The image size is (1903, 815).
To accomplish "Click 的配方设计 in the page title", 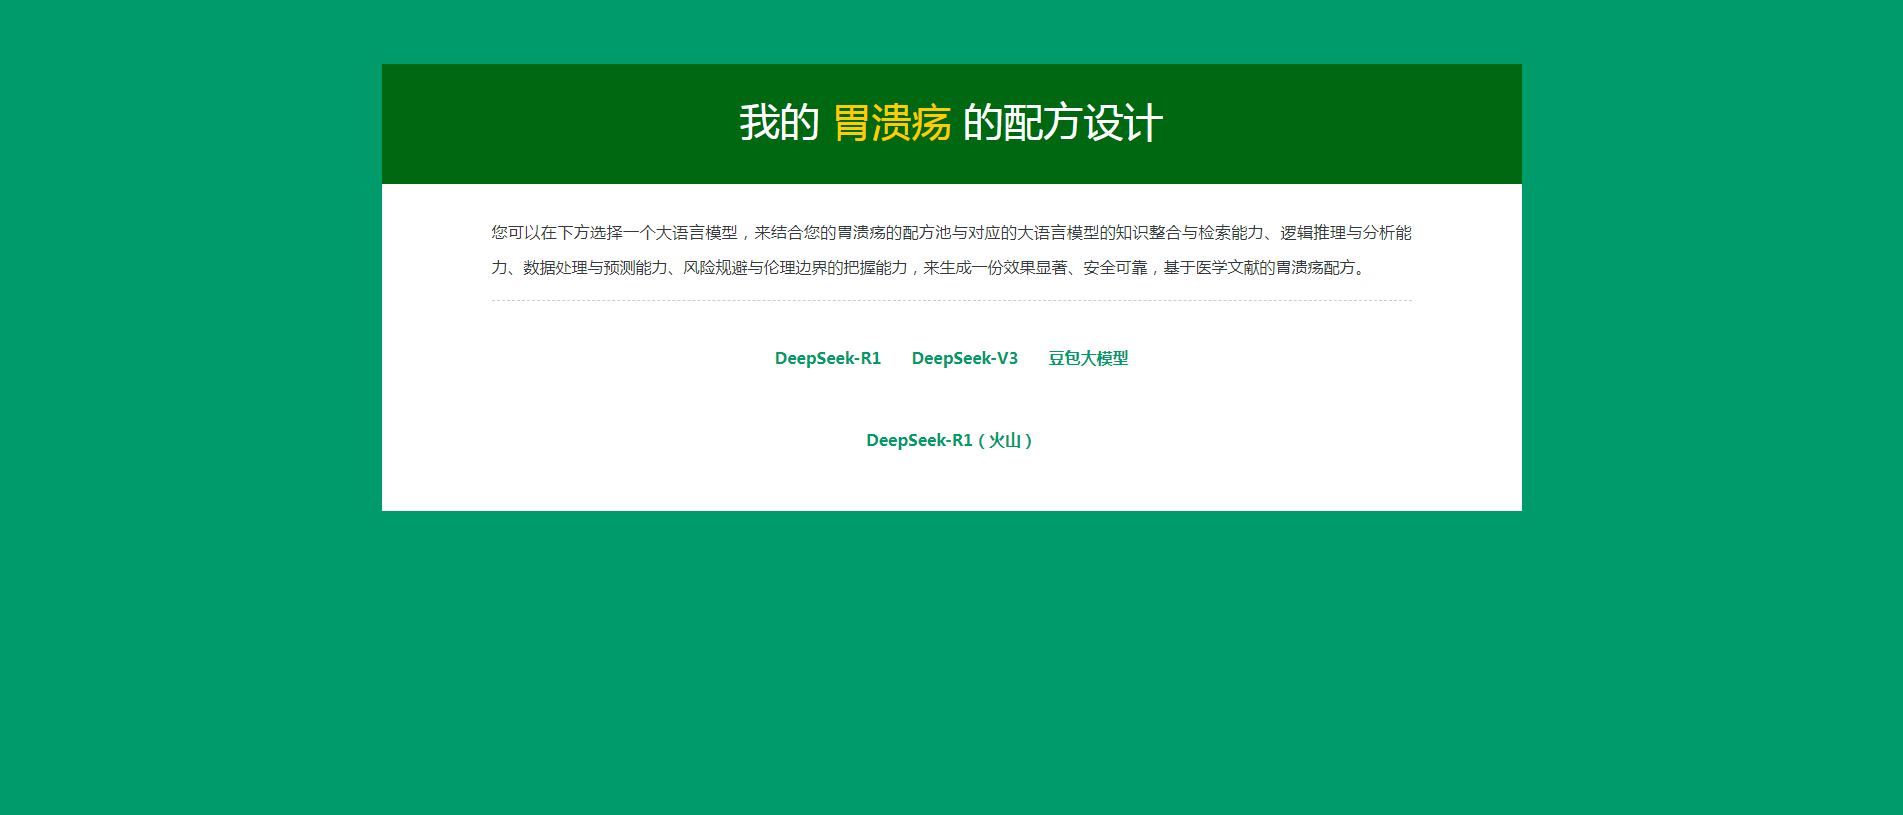I will (1062, 123).
